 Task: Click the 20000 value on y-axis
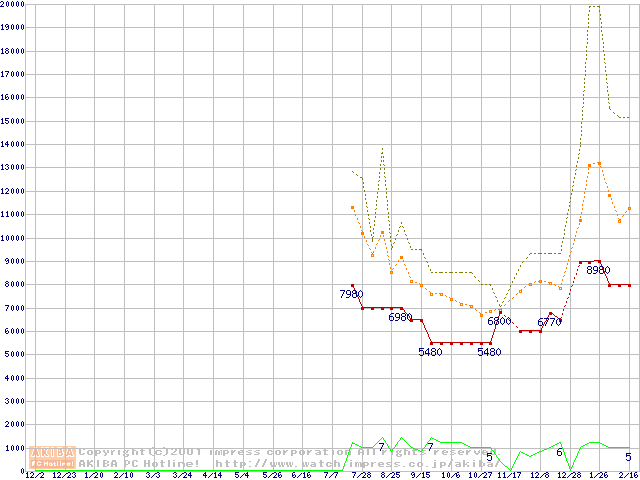click(x=13, y=4)
